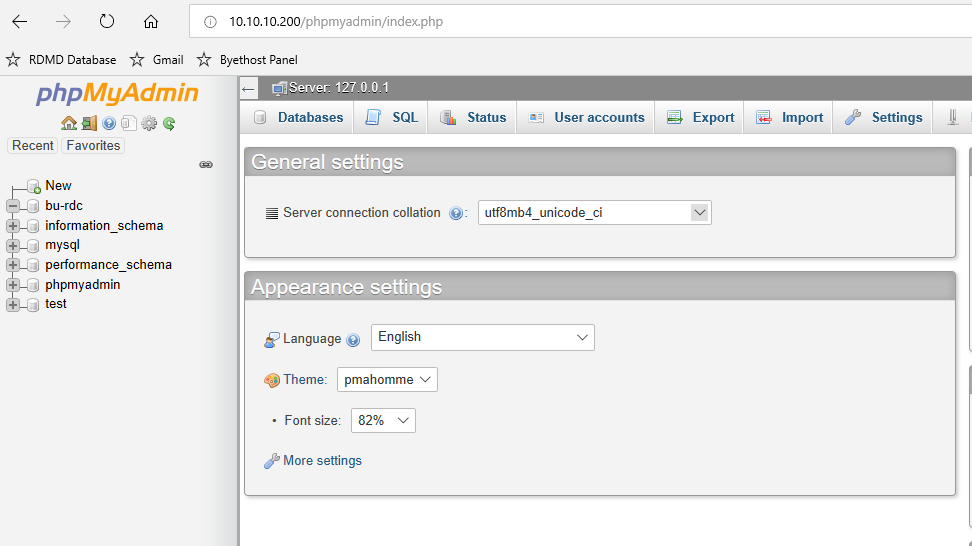Reload navigation panel green refresh icon

(169, 123)
